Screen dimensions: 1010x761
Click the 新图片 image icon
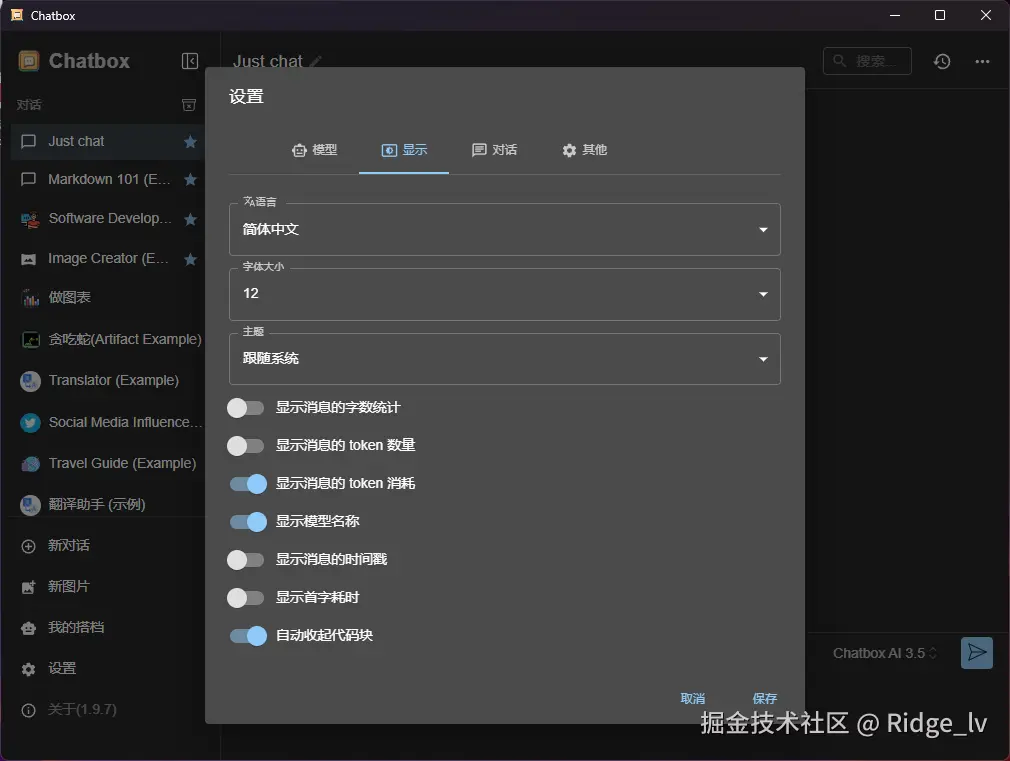tap(28, 587)
